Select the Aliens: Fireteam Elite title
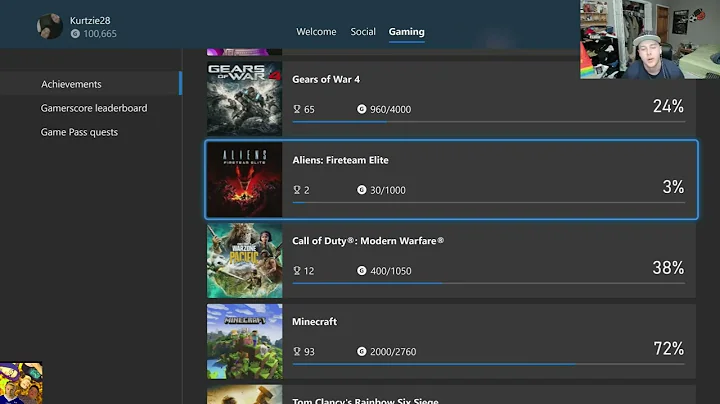 click(340, 160)
